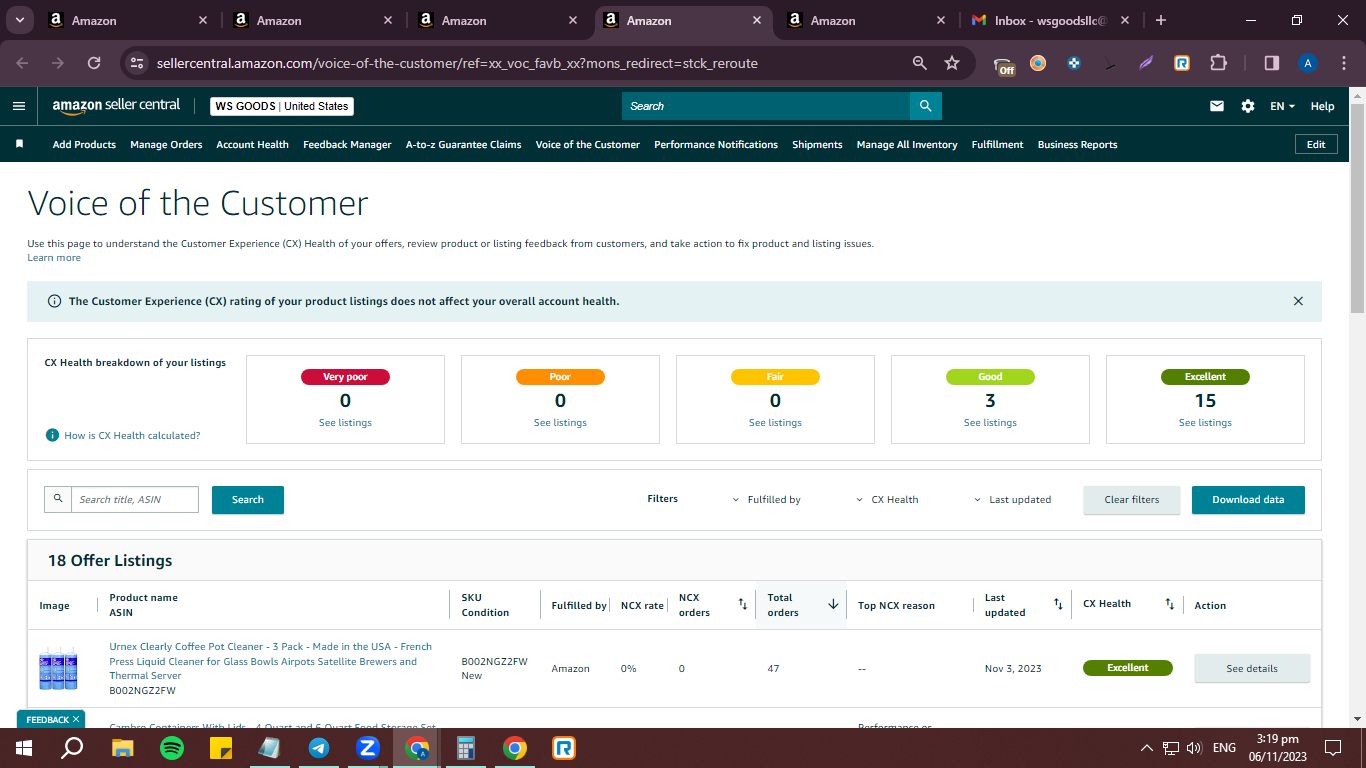Open the mail messages icon
The image size is (1366, 768).
click(x=1217, y=106)
